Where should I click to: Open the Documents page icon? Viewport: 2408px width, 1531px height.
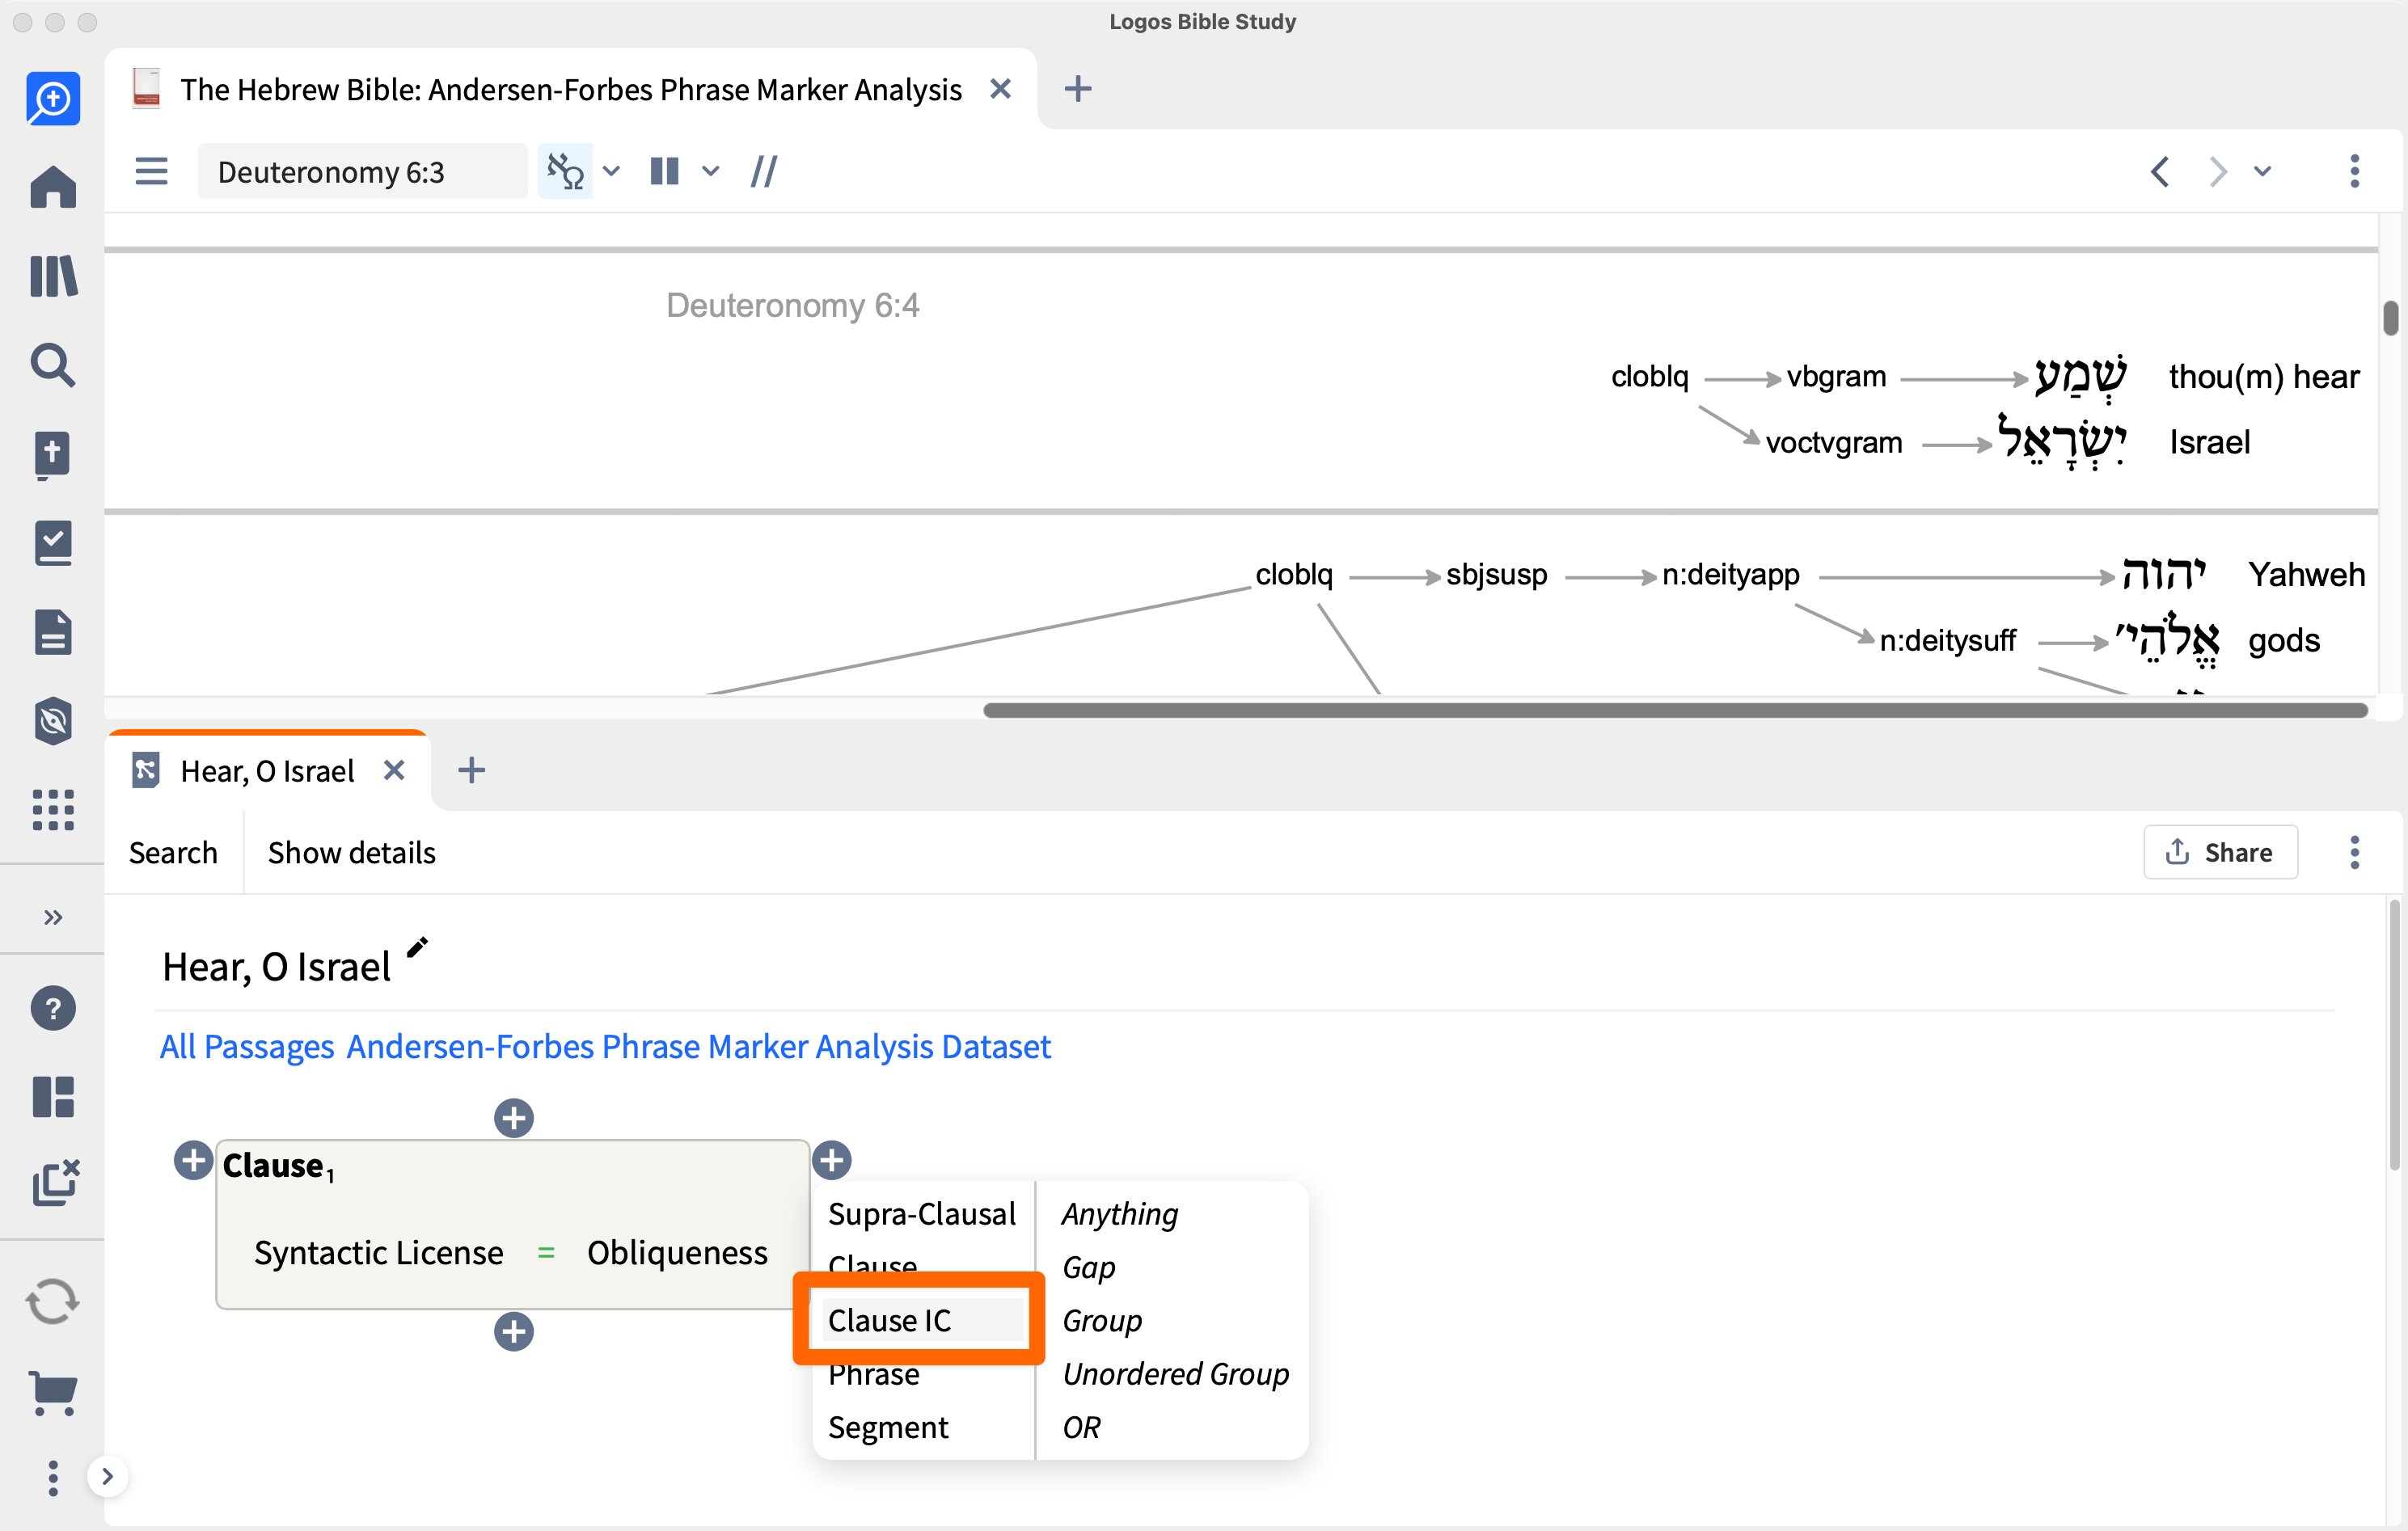click(53, 632)
